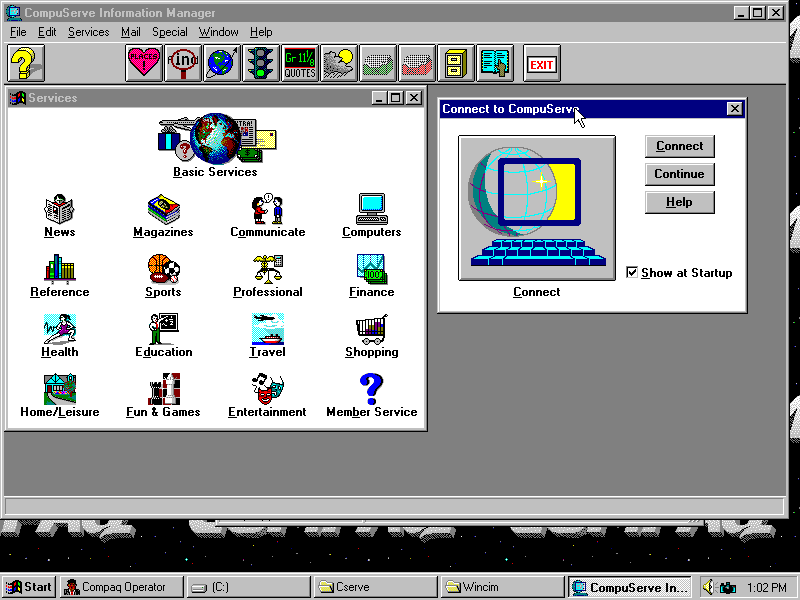Open the stock Quotes toolbar icon
Image resolution: width=800 pixels, height=600 pixels.
pyautogui.click(x=299, y=63)
